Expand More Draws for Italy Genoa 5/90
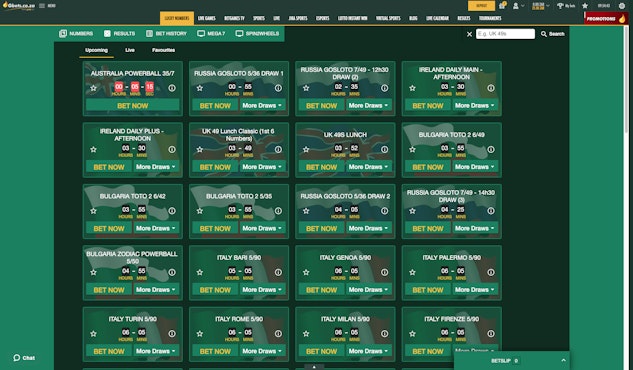The image size is (633, 370). tap(368, 290)
